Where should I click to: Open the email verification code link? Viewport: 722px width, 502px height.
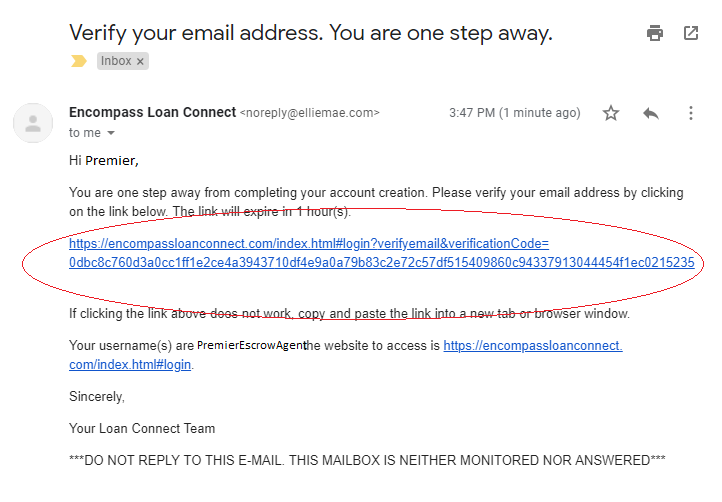pos(381,253)
